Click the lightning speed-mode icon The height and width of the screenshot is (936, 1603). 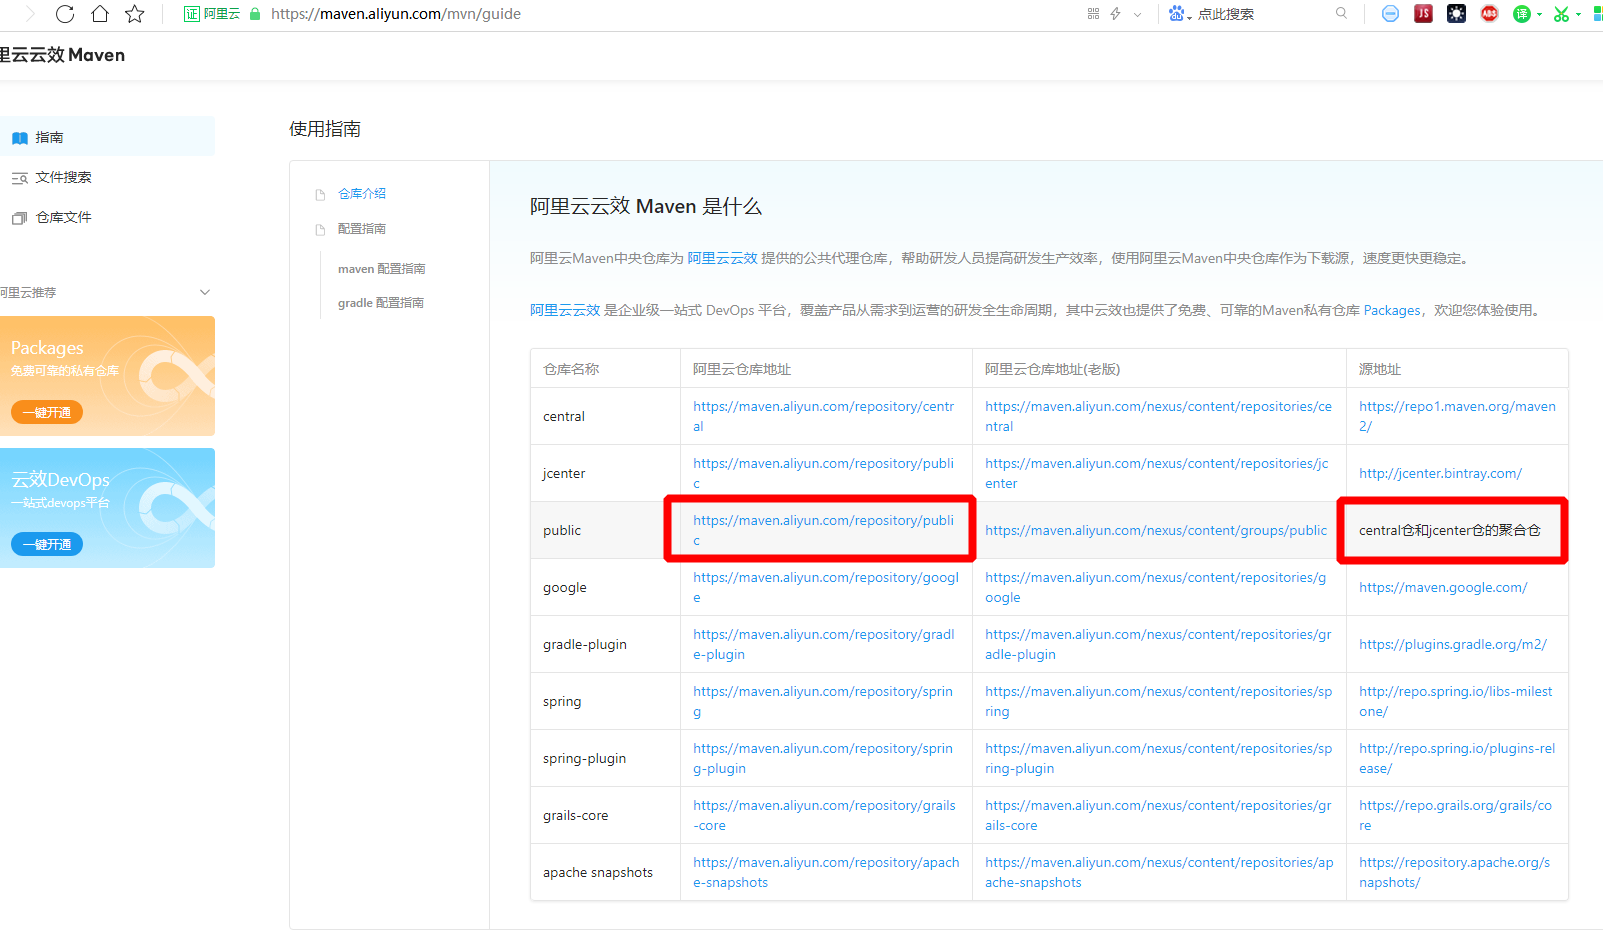point(1116,14)
